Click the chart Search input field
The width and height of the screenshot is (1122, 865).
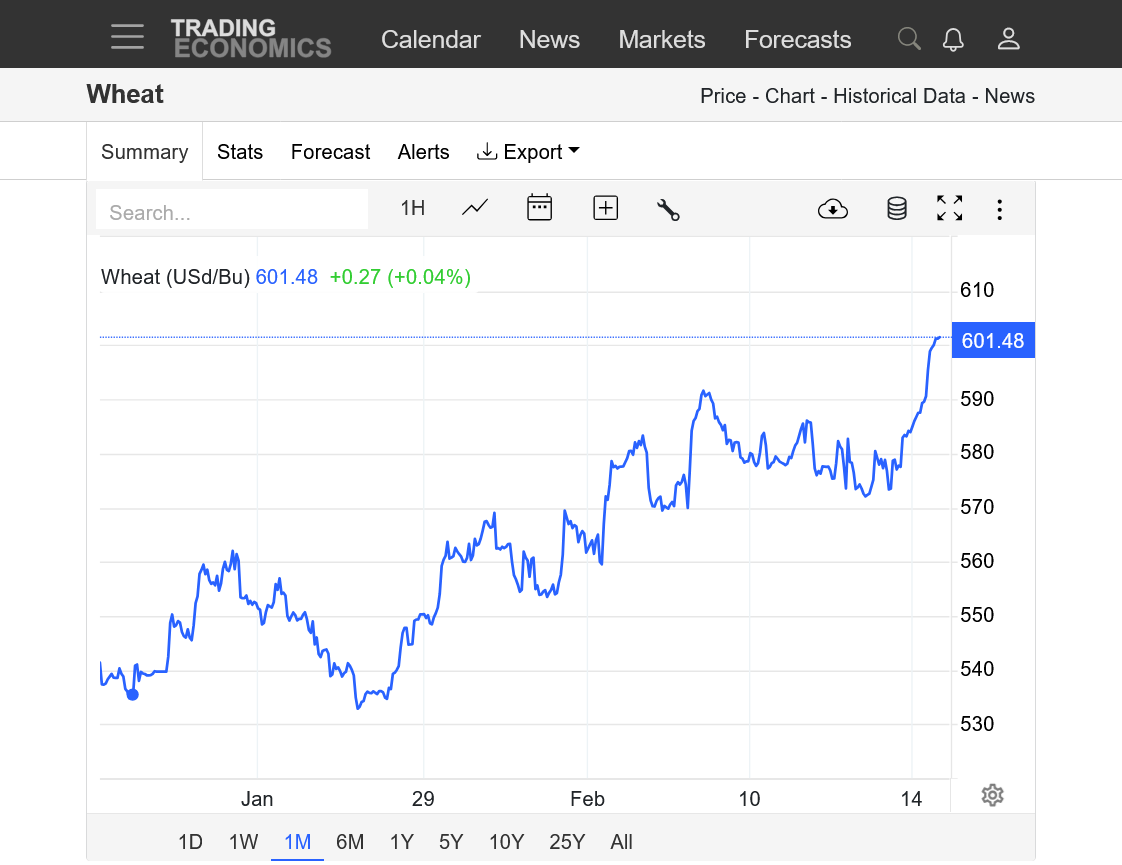click(x=232, y=212)
